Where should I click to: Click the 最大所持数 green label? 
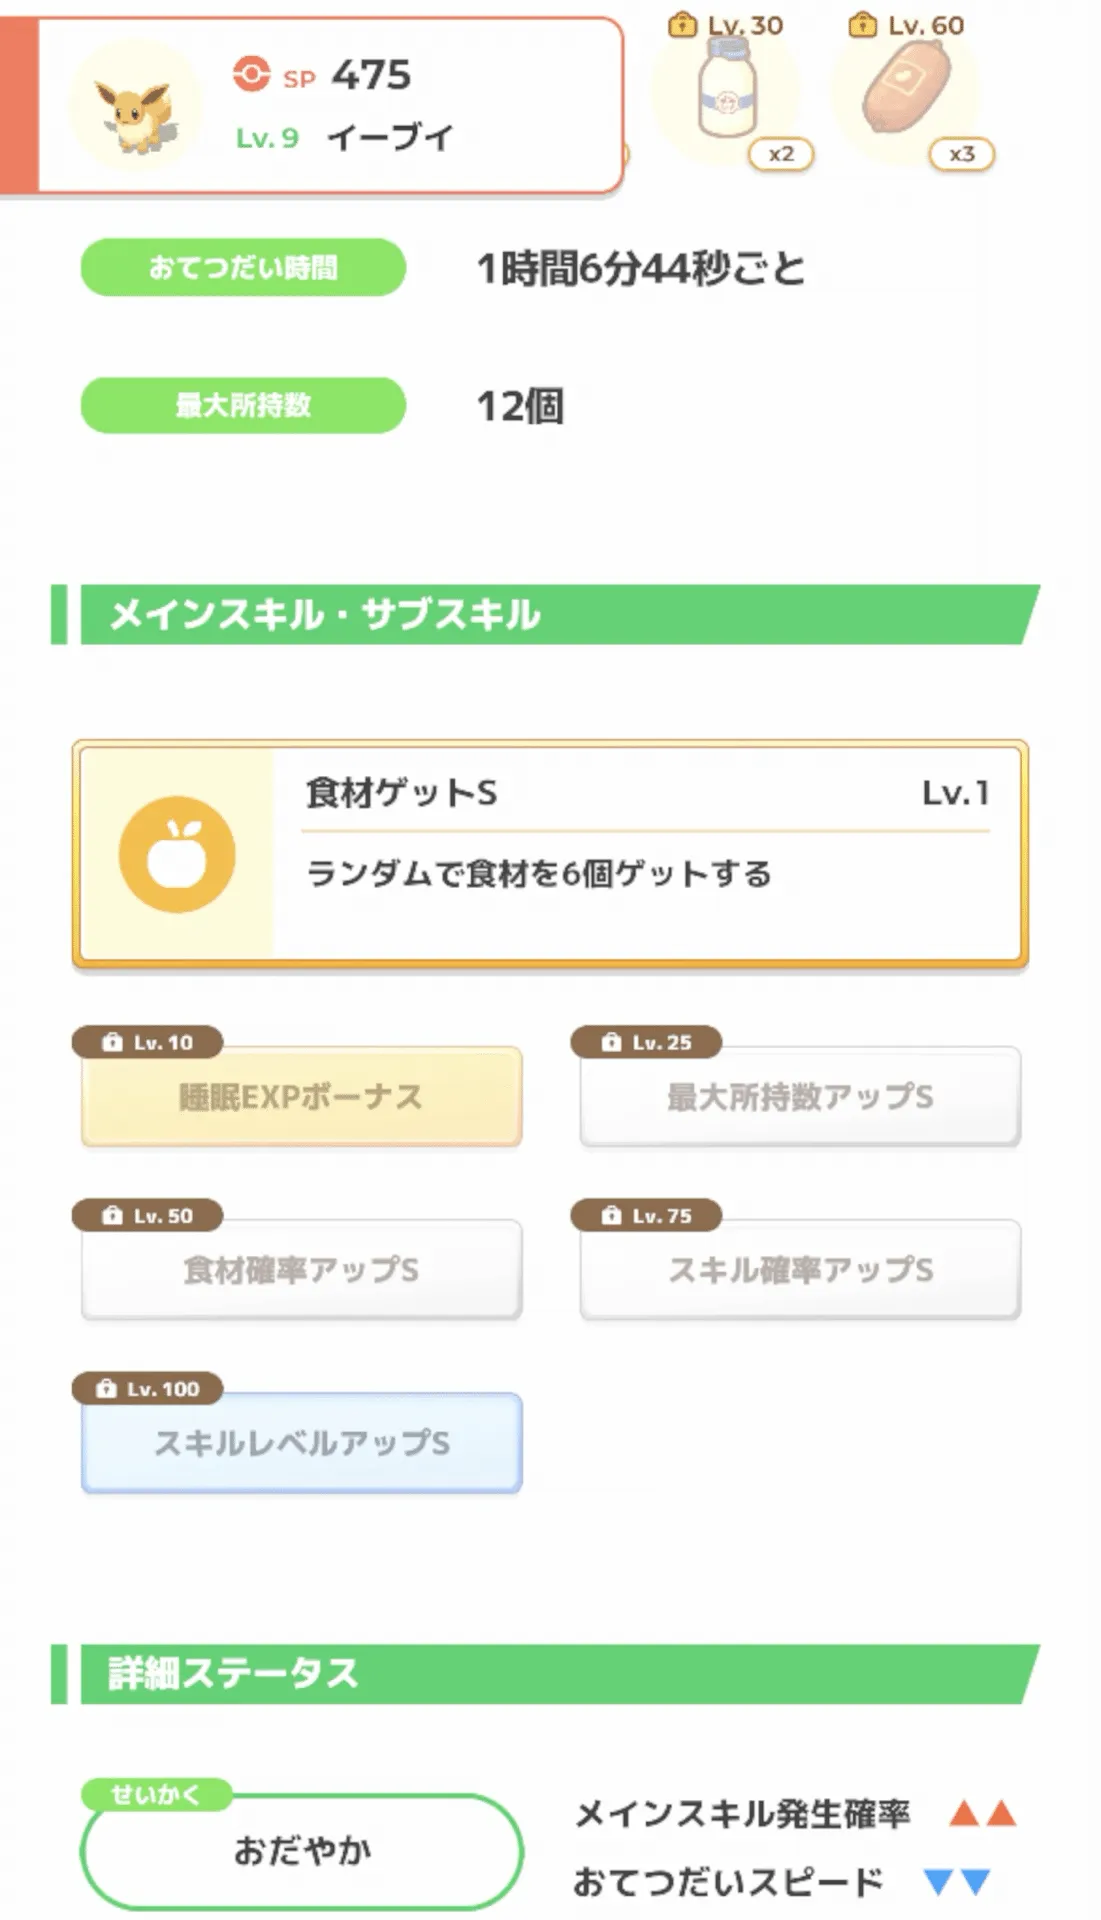pos(243,405)
